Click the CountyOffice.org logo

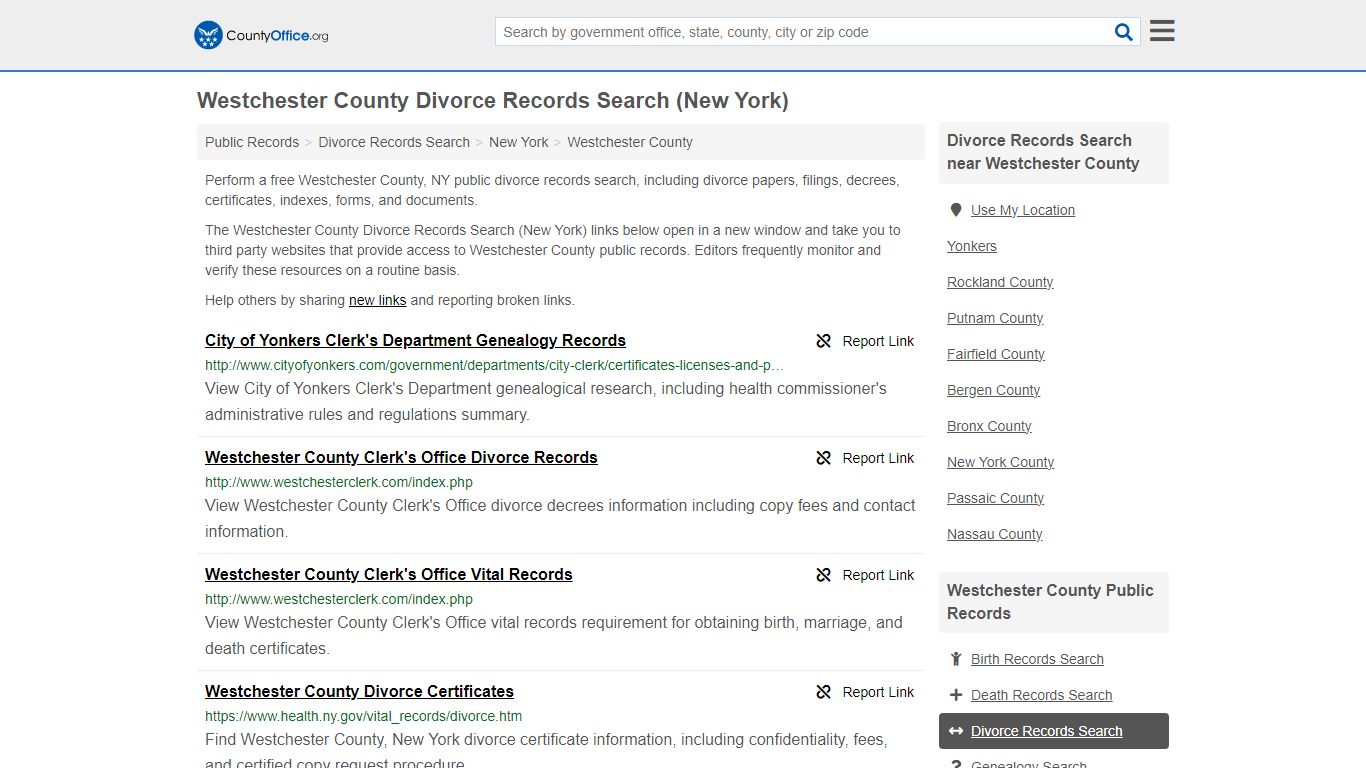click(261, 35)
